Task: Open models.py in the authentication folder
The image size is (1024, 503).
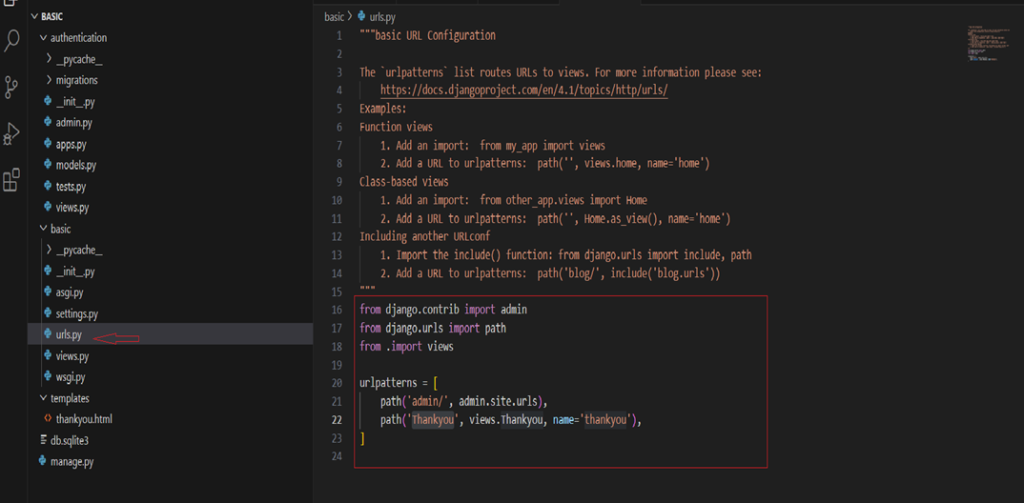Action: (x=76, y=165)
